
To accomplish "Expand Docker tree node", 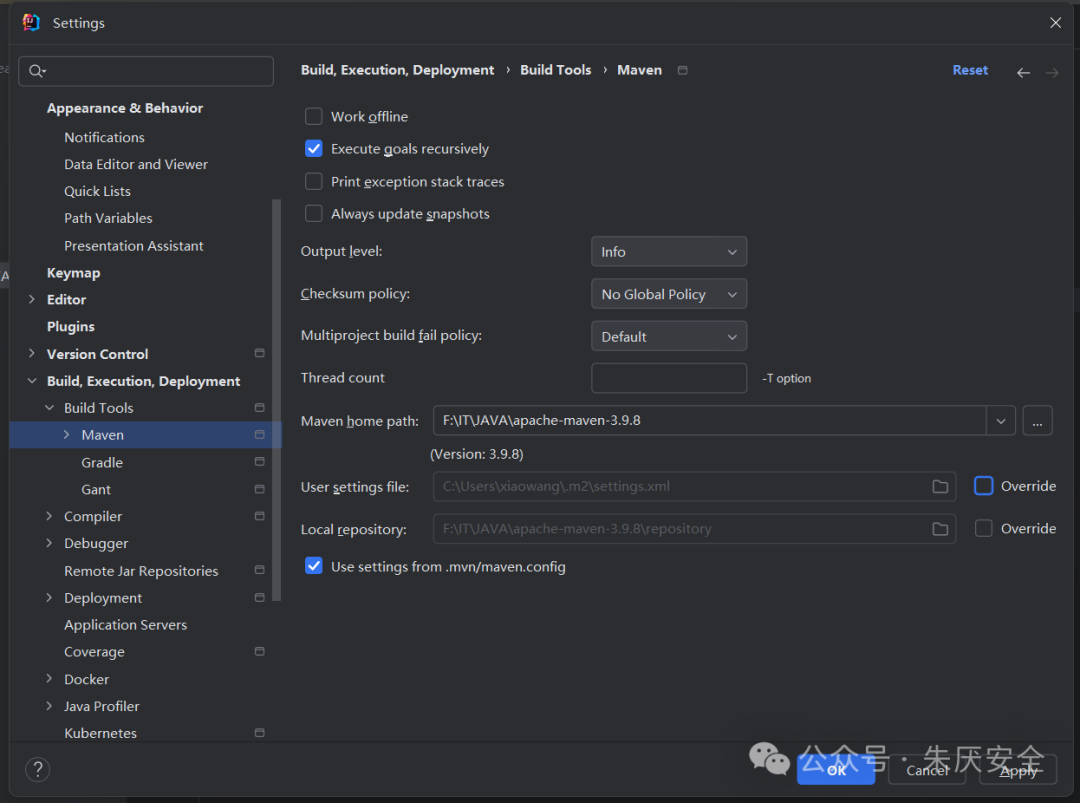I will click(49, 678).
